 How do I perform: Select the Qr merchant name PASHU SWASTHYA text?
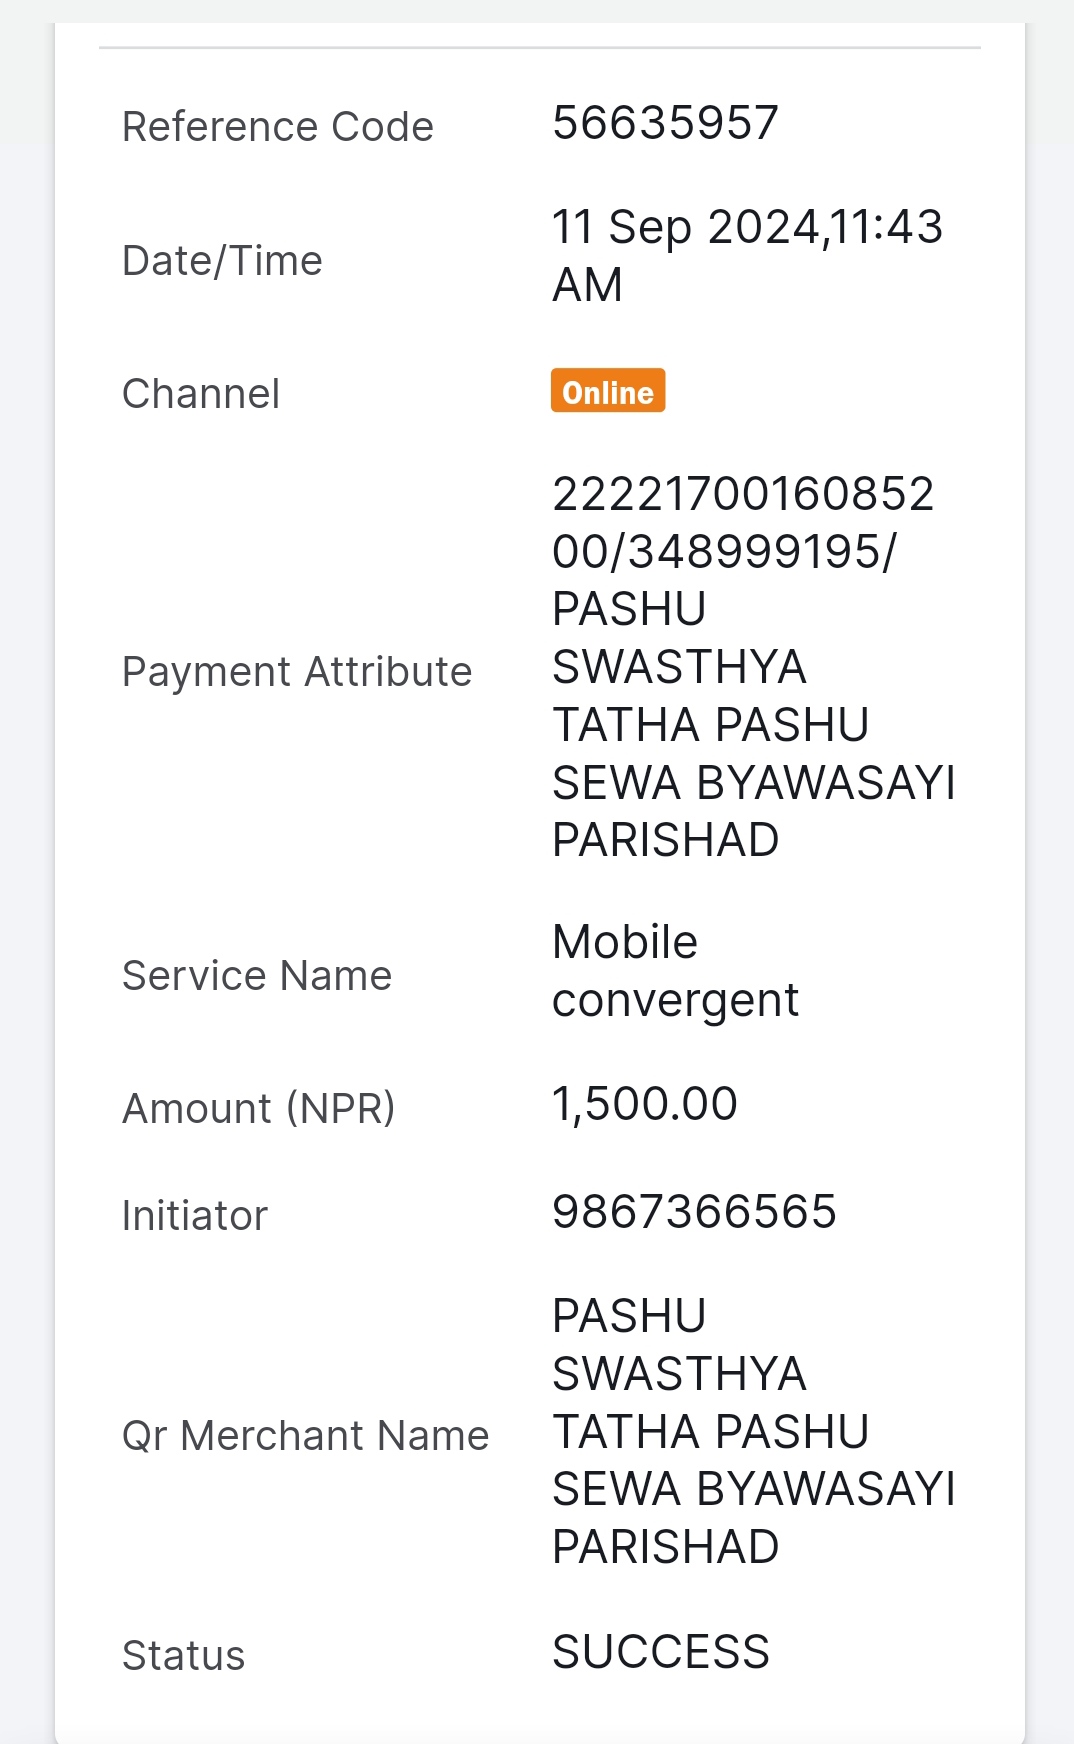(679, 1345)
